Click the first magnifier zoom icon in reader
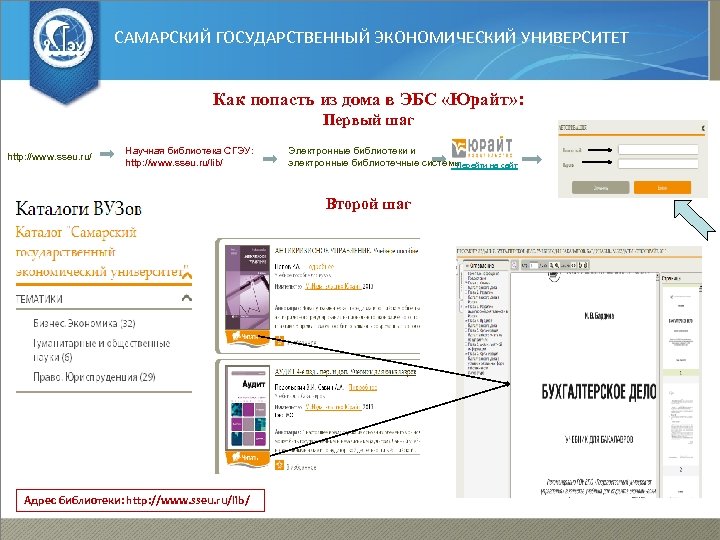Image resolution: width=720 pixels, height=540 pixels. tap(551, 265)
